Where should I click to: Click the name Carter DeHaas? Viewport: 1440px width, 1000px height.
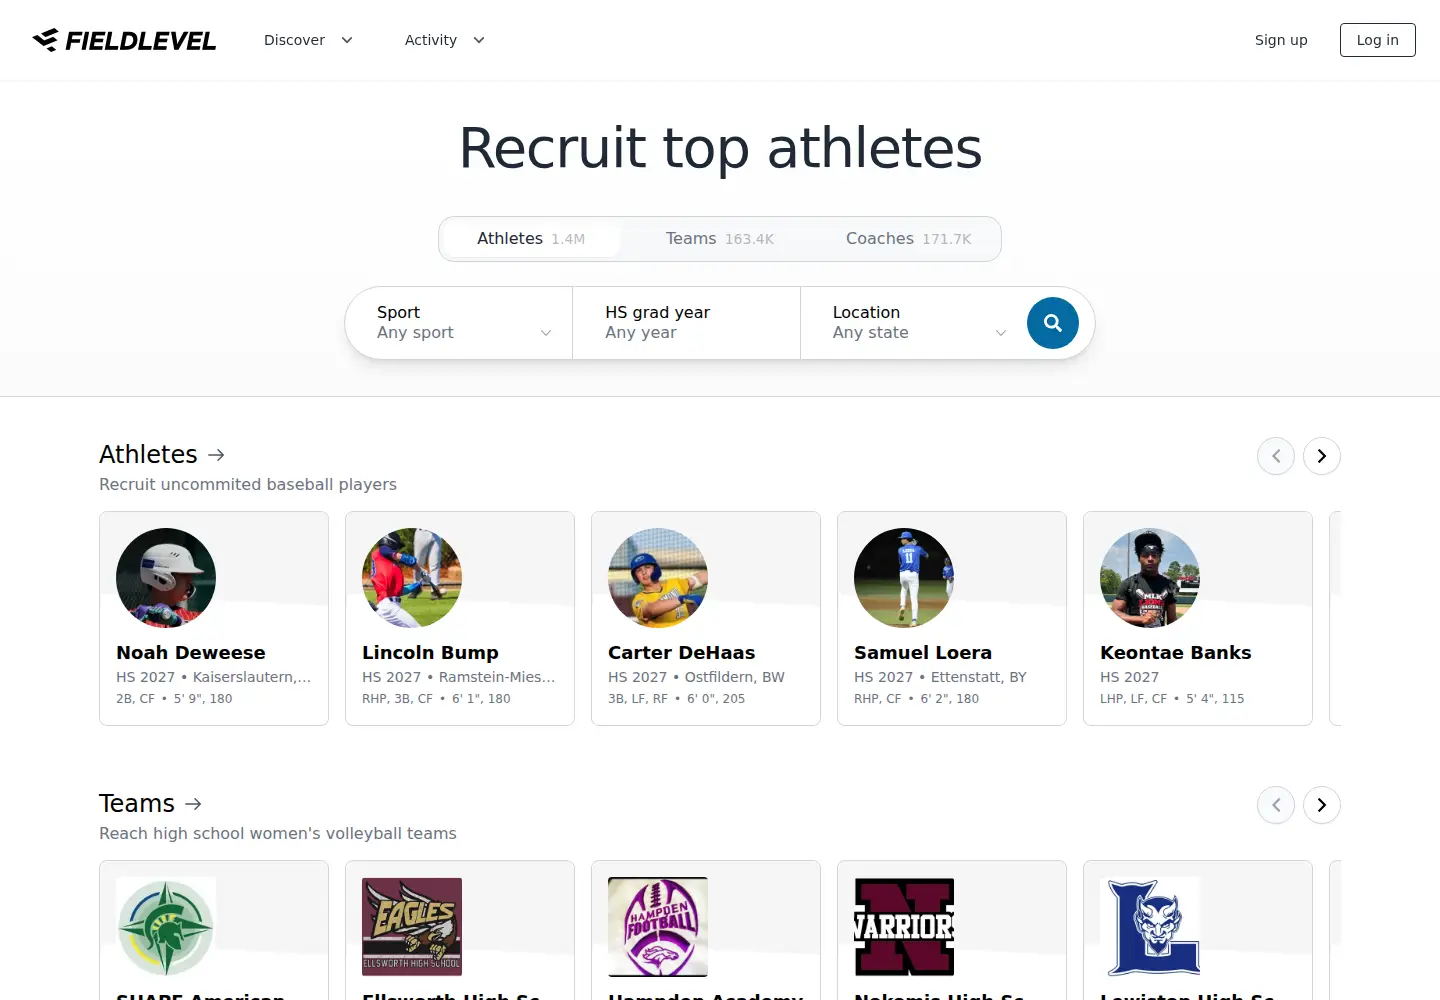(x=682, y=653)
